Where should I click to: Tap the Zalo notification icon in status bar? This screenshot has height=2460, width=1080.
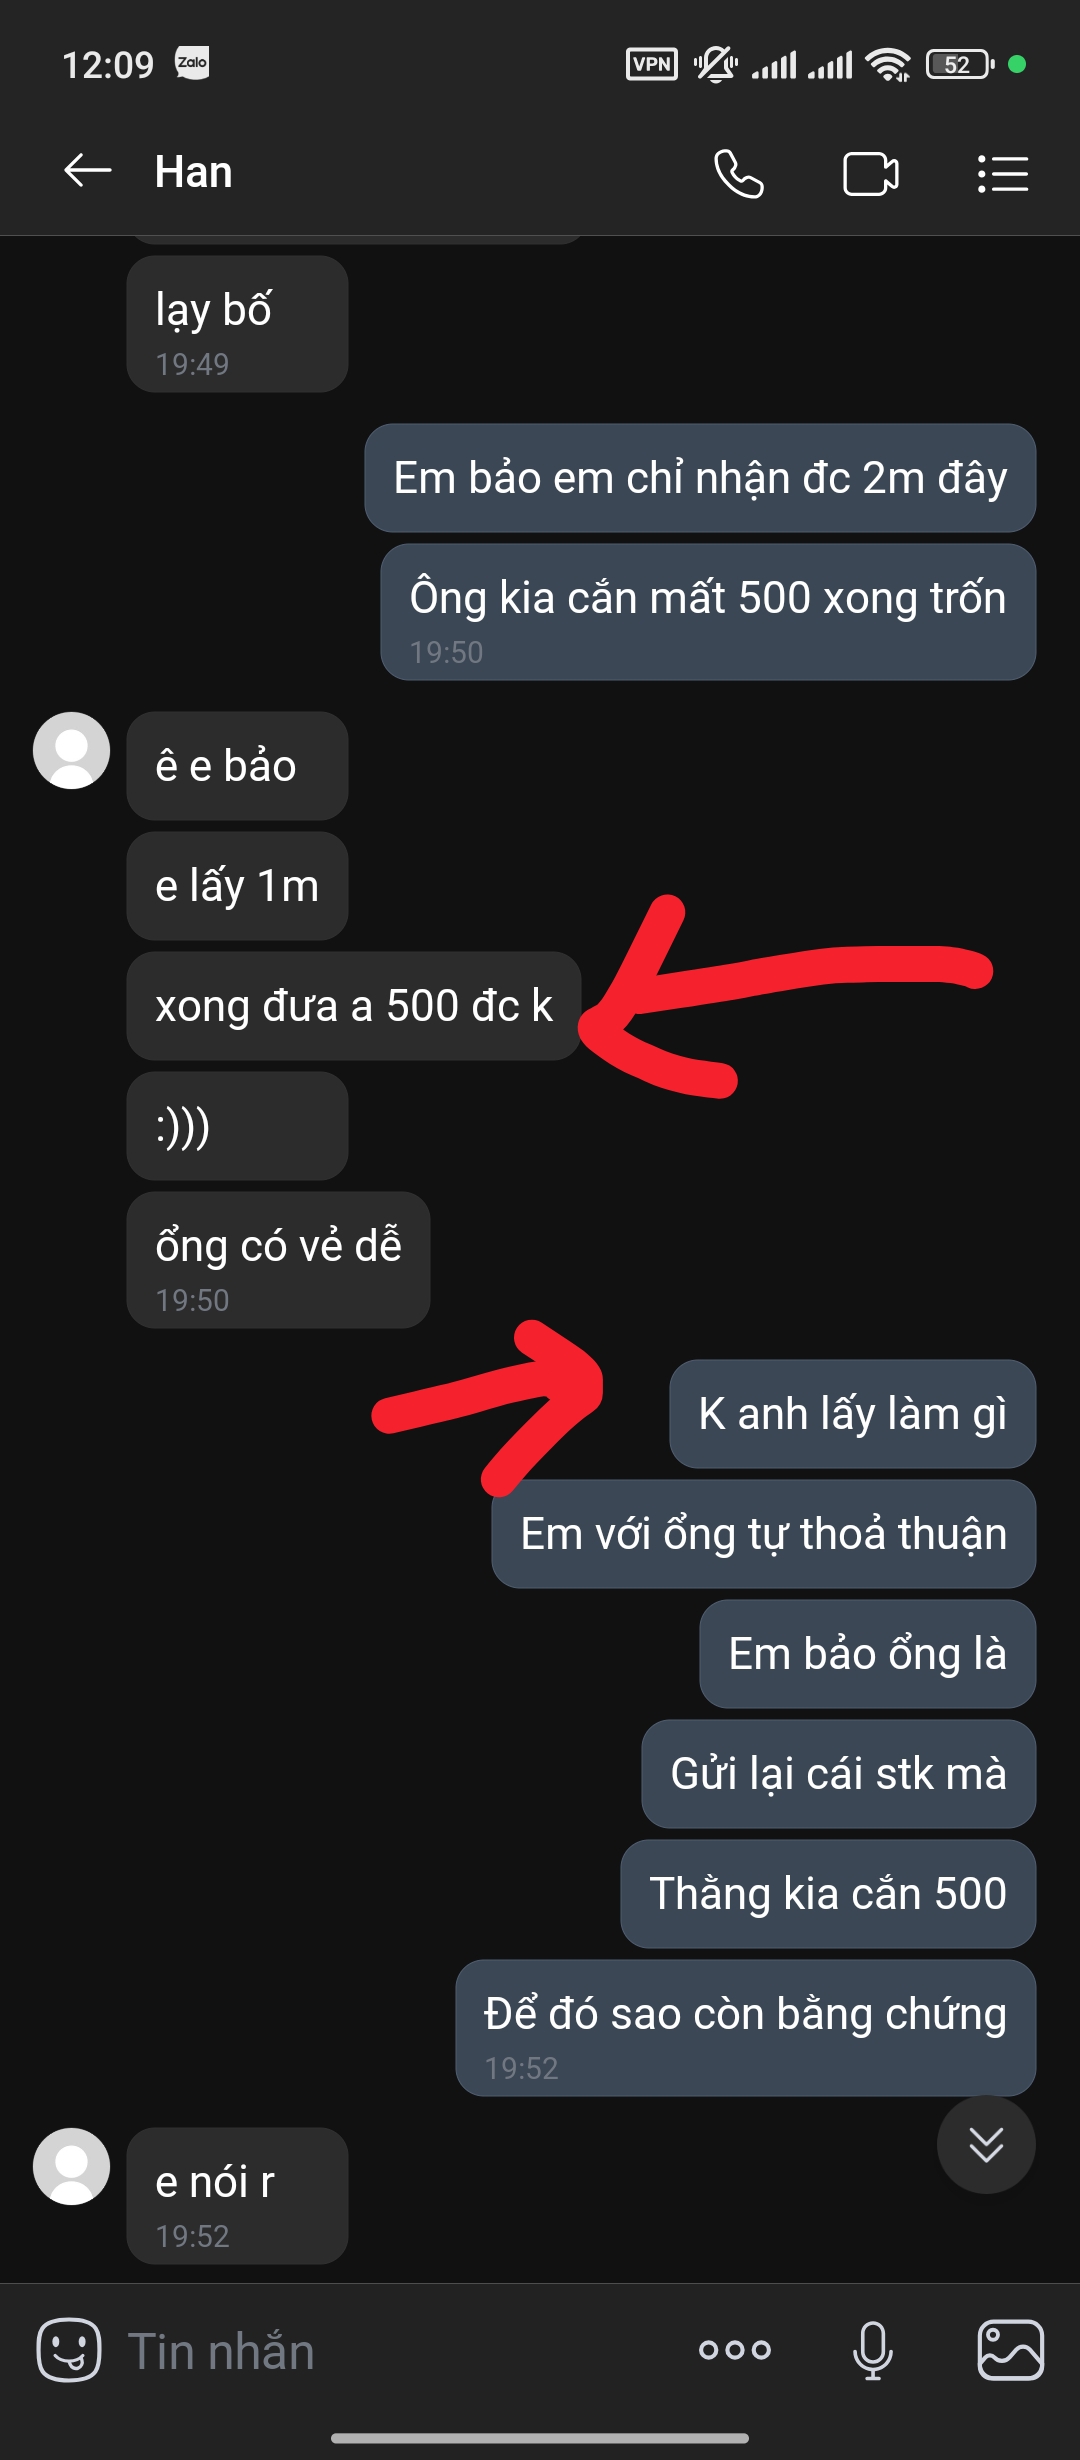192,63
